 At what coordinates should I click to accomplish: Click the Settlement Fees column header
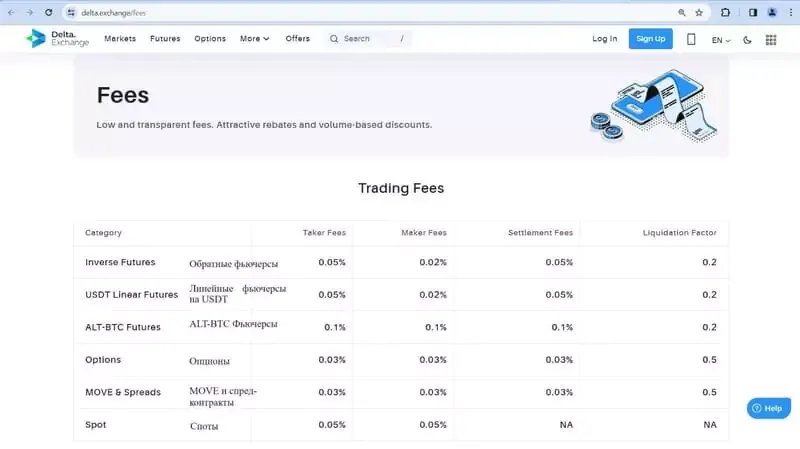click(x=540, y=233)
